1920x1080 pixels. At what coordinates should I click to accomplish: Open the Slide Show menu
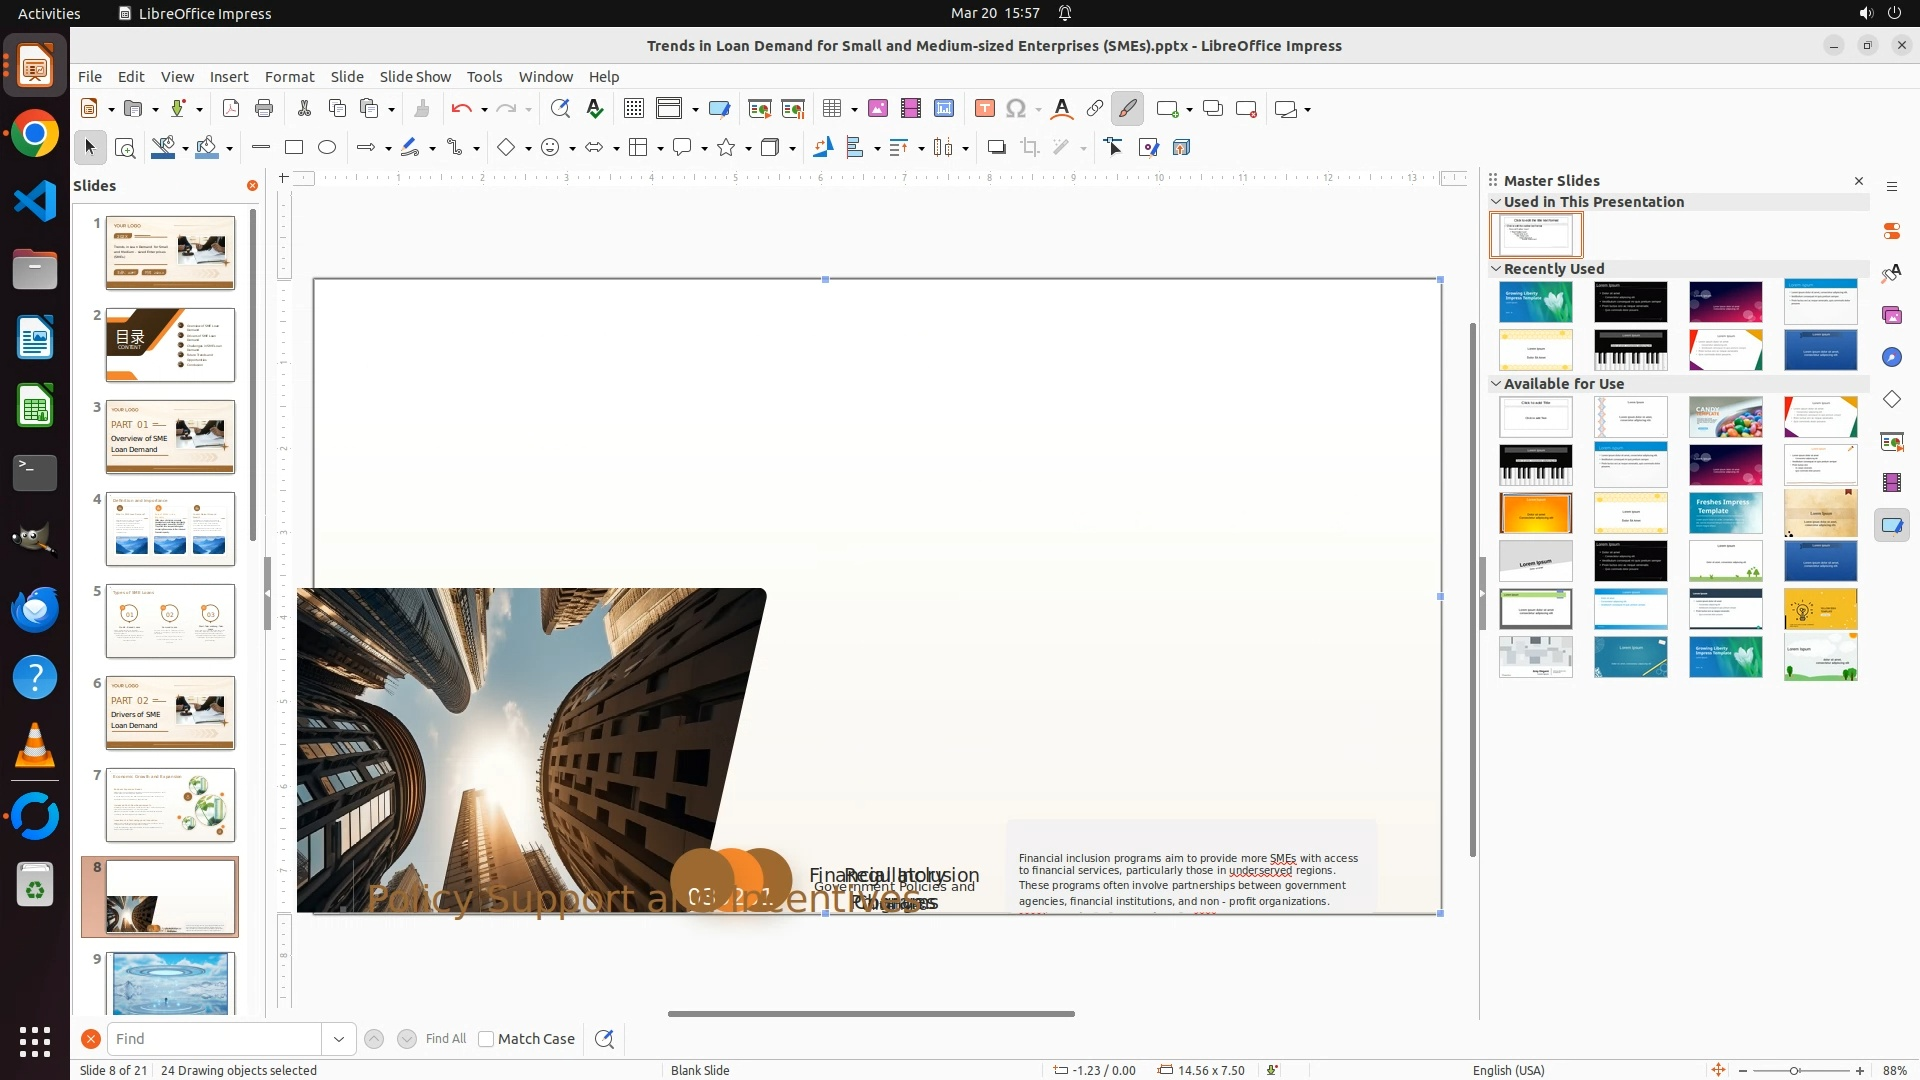(x=415, y=77)
